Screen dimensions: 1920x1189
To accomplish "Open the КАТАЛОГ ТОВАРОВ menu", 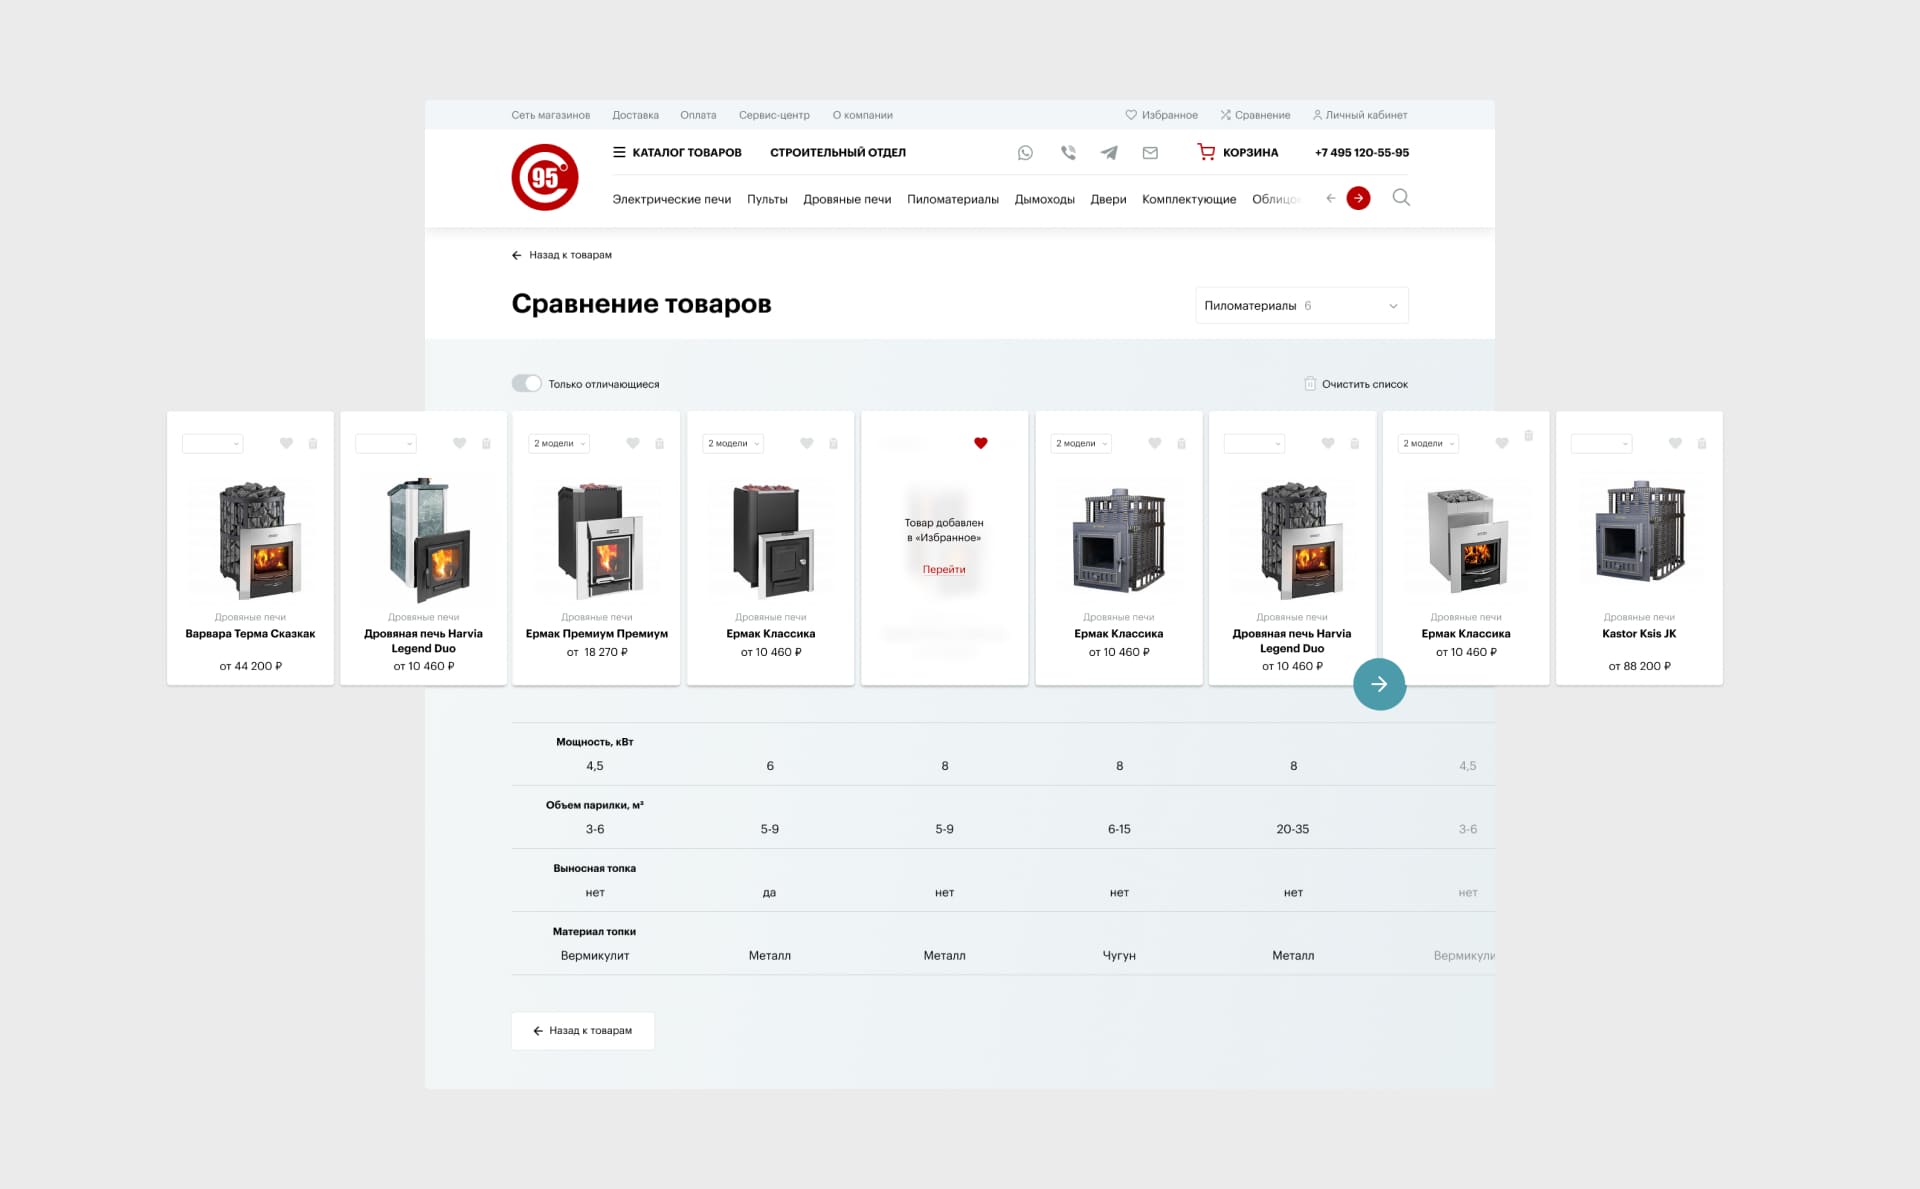I will coord(677,153).
